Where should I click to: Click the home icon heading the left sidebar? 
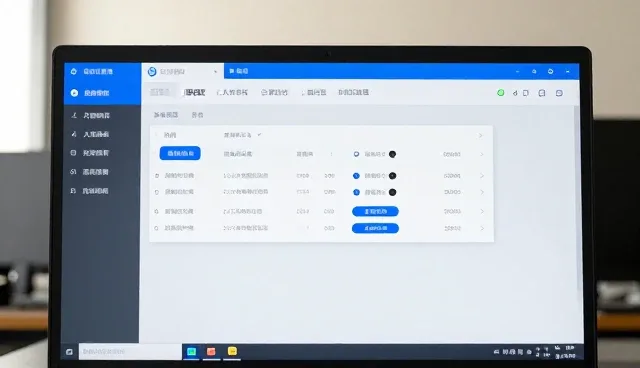pos(74,71)
